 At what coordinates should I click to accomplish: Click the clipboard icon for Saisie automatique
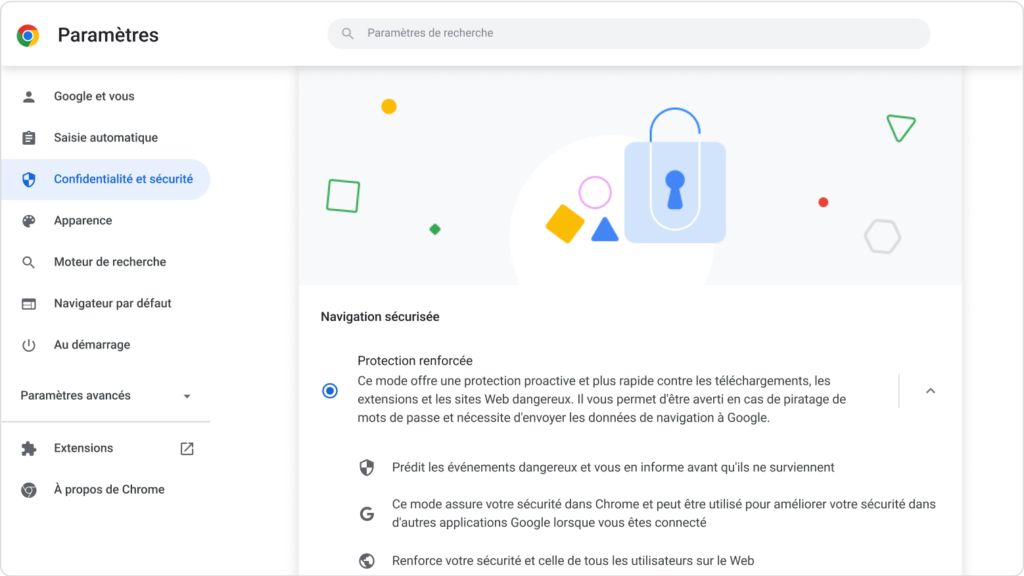click(29, 138)
